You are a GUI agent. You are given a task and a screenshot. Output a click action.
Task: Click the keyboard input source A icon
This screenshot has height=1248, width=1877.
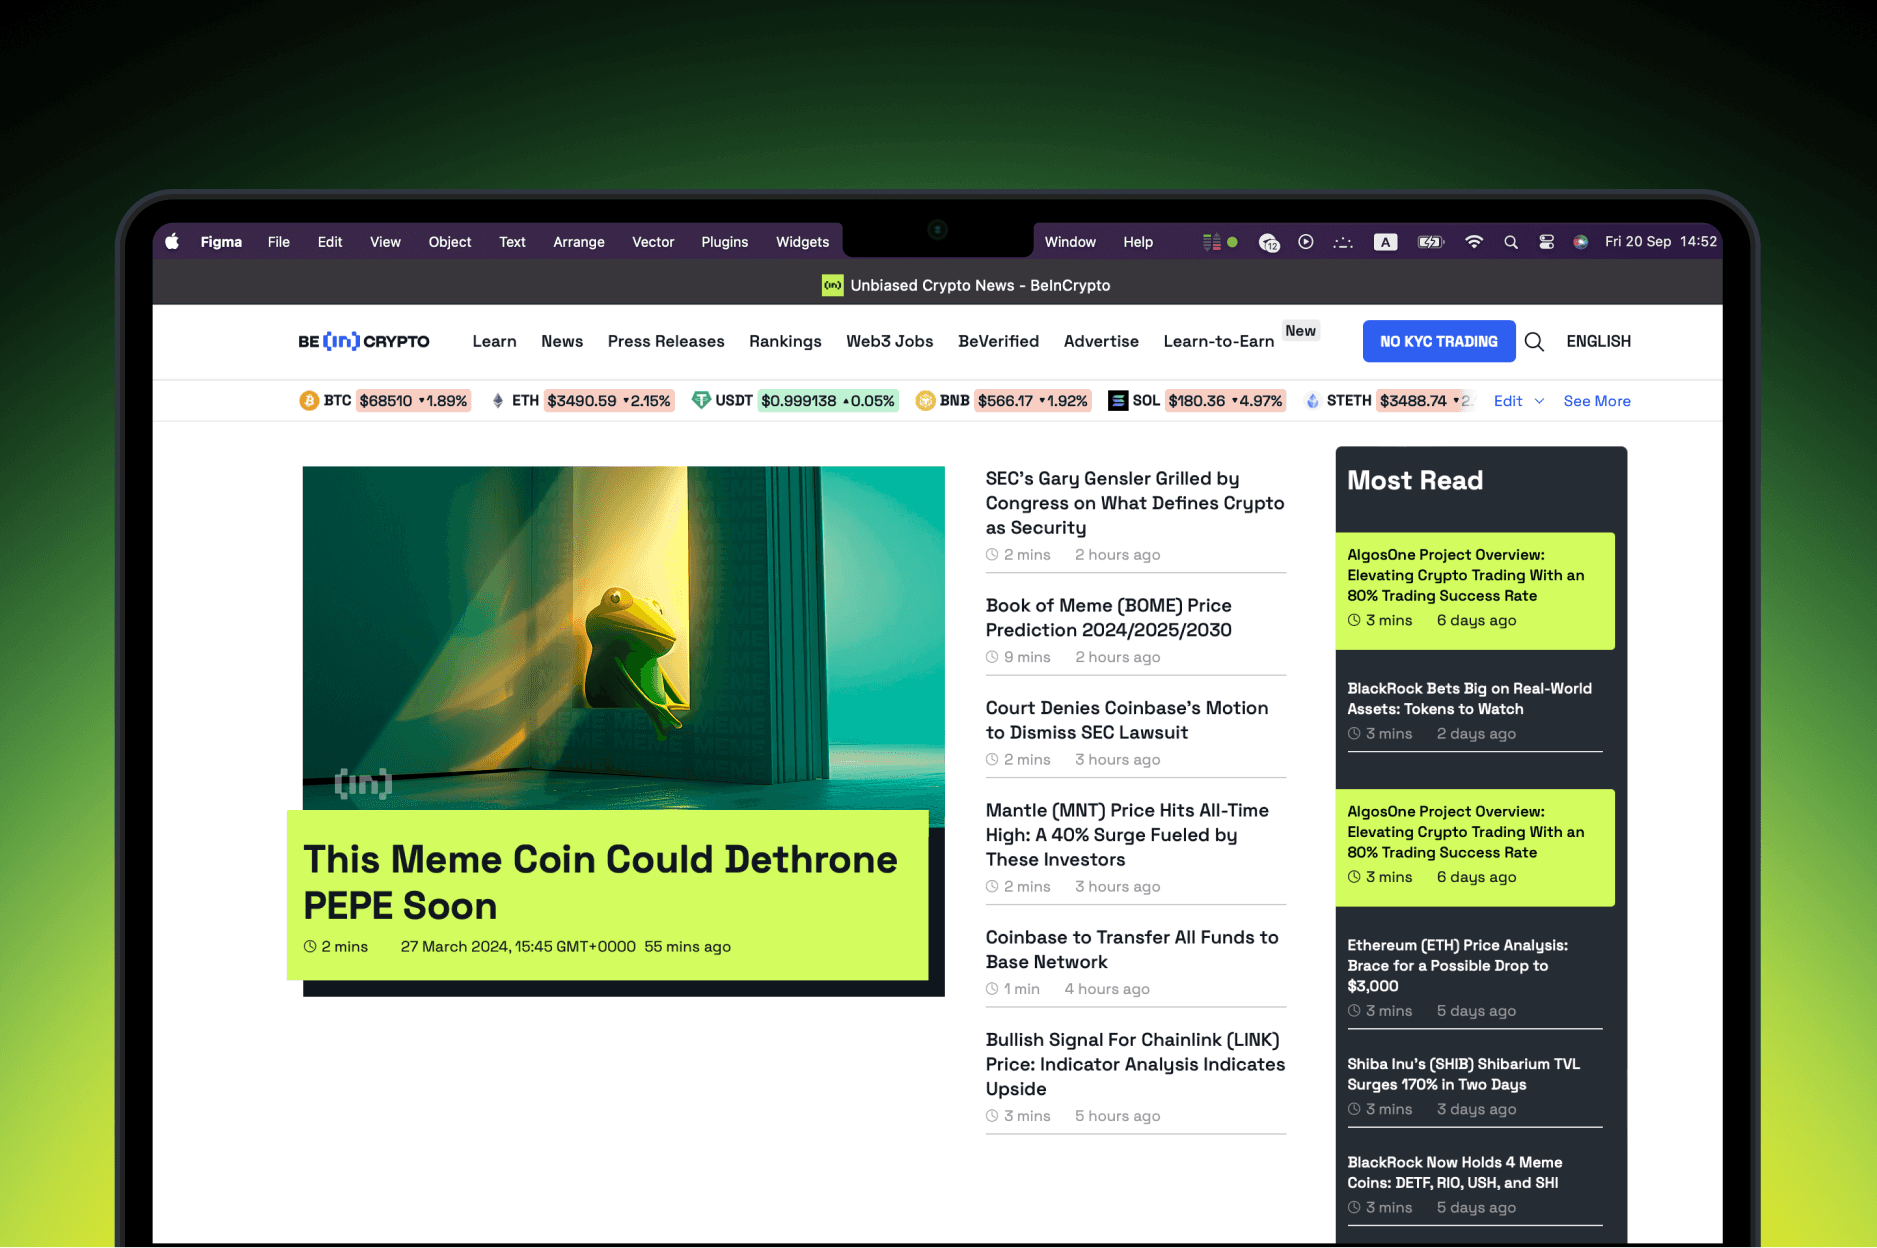pos(1385,242)
